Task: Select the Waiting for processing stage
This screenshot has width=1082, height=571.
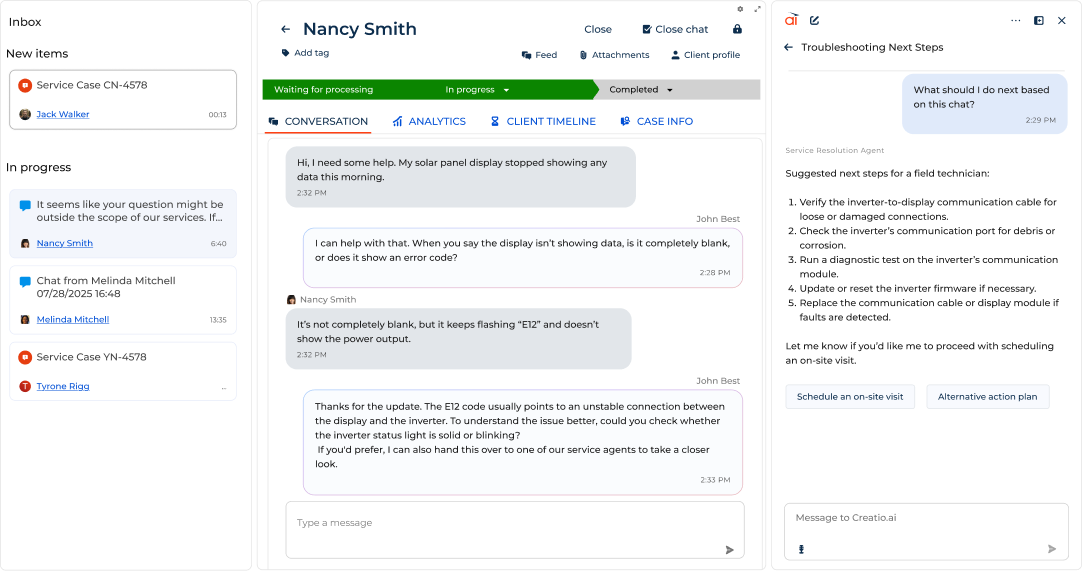Action: tap(323, 90)
